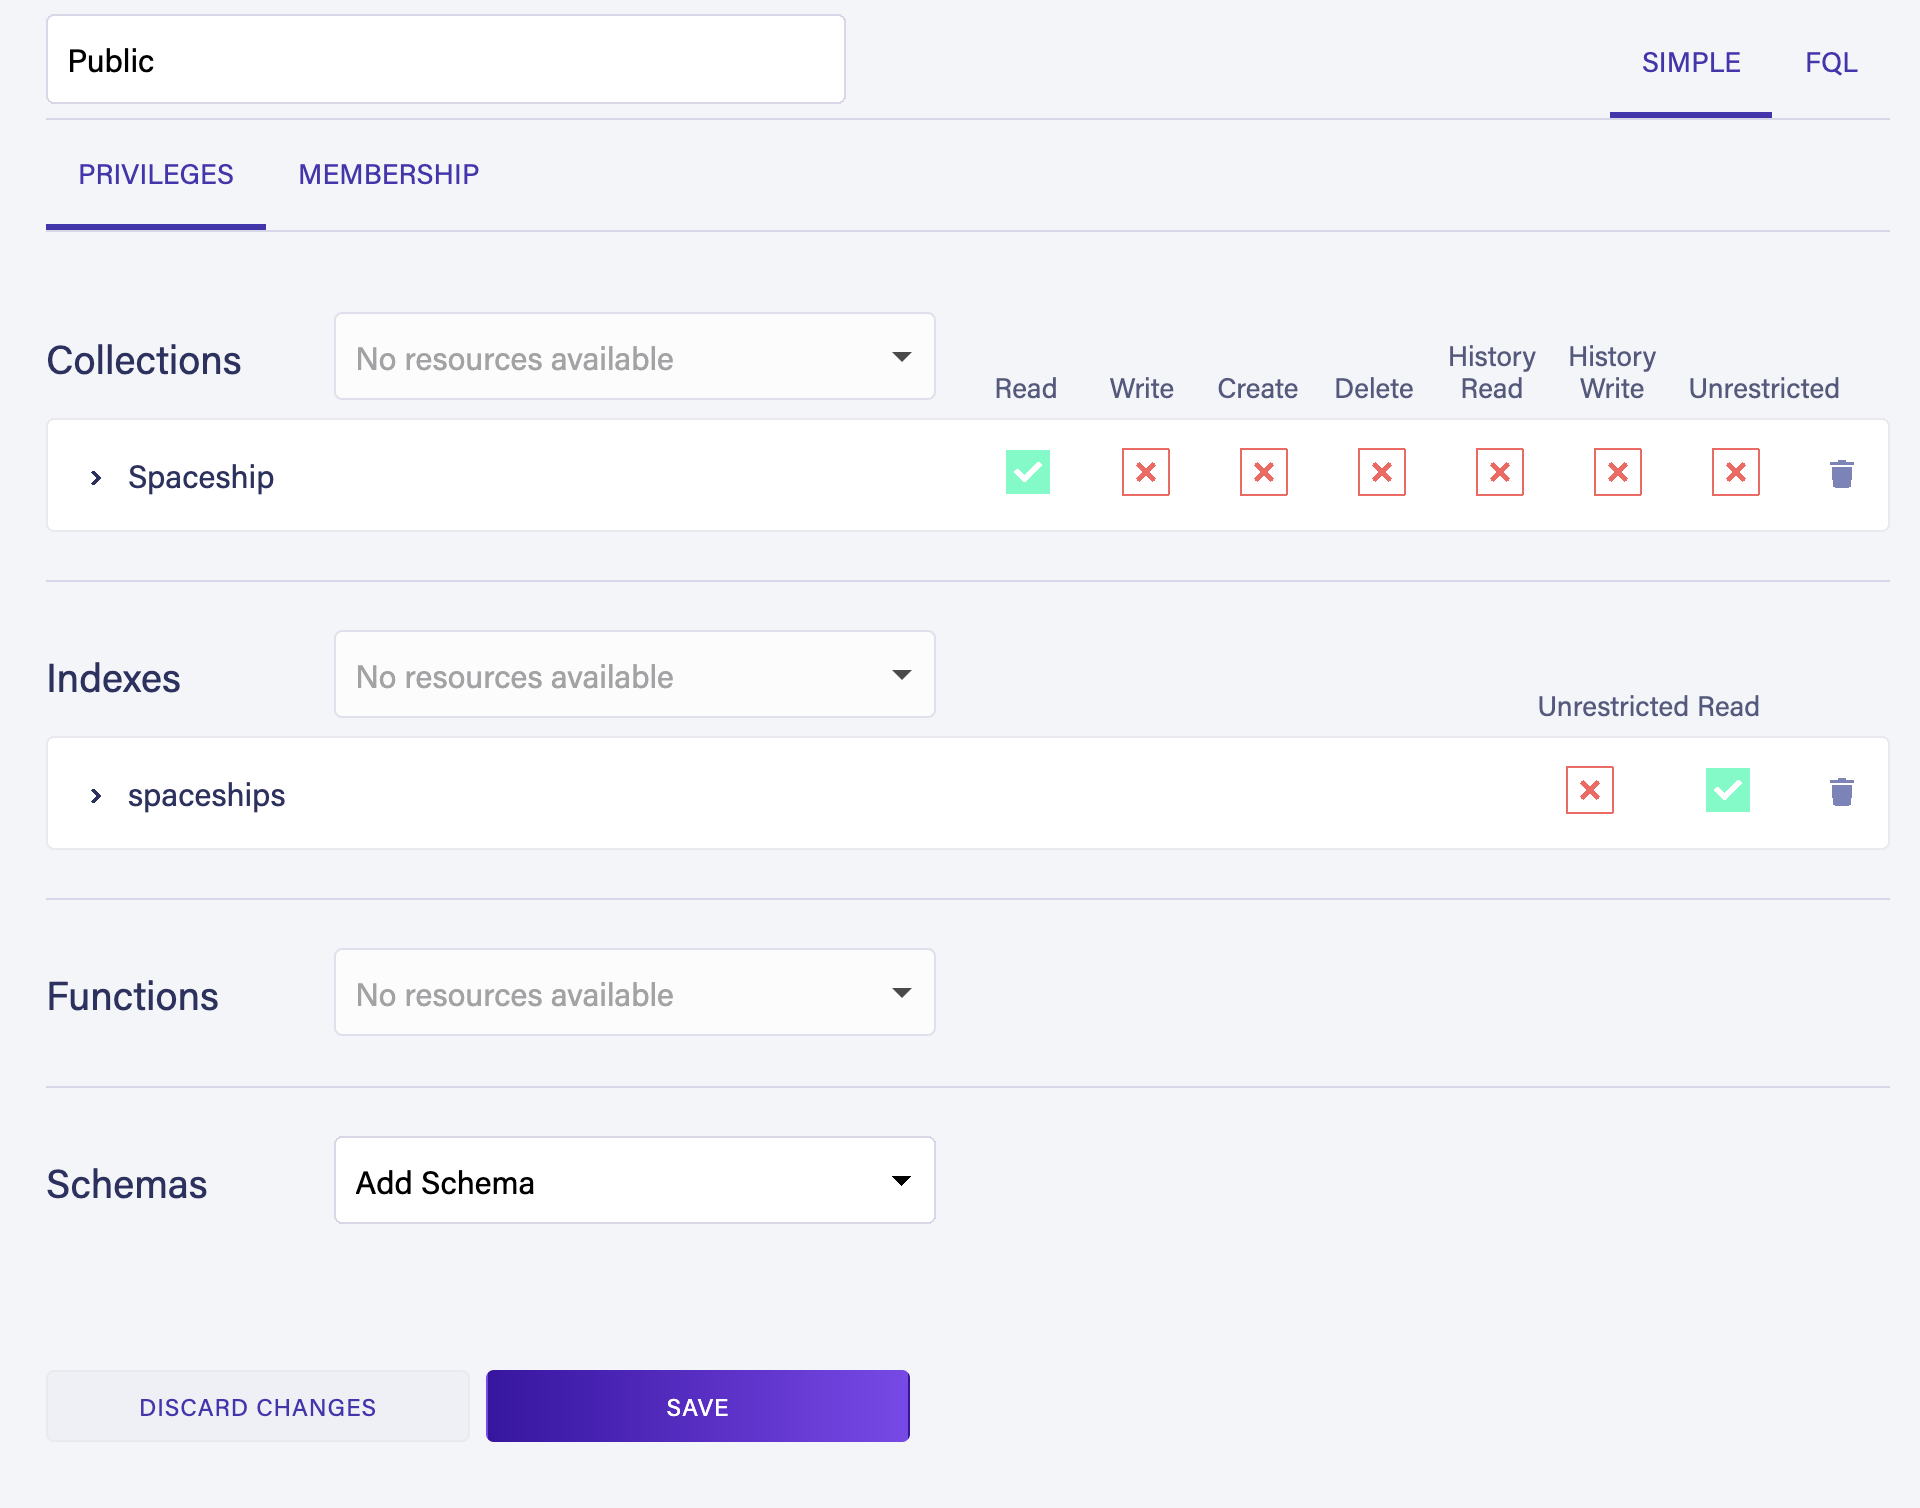
Task: Open the Collections resource dropdown
Action: pos(634,357)
